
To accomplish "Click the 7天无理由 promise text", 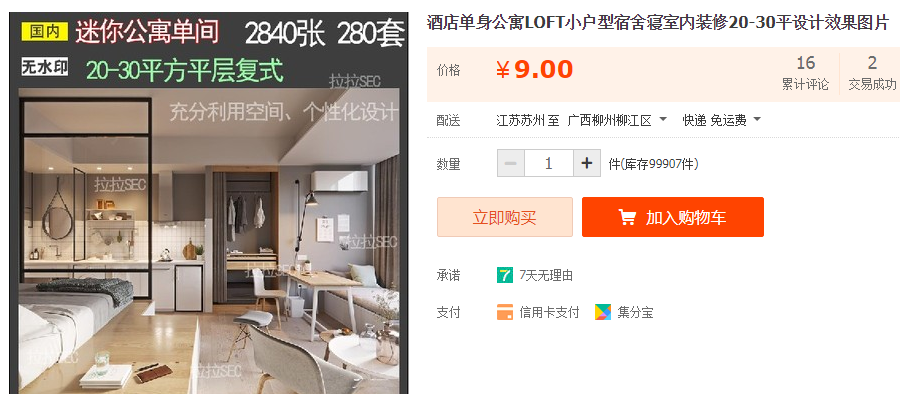I will pos(546,276).
